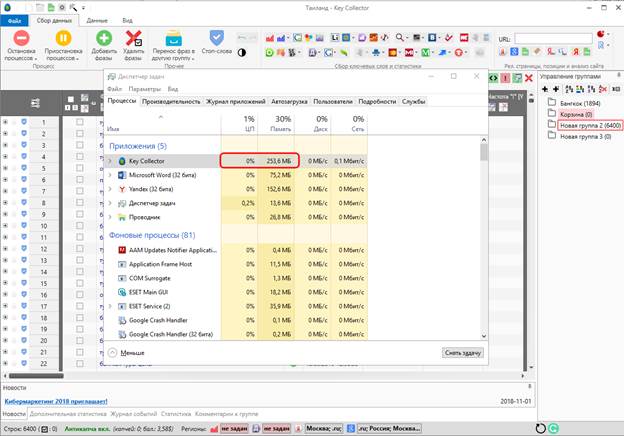This screenshot has height=436, width=624.
Task: Collapse Task Manager with Меньше arrow
Action: [x=113, y=353]
